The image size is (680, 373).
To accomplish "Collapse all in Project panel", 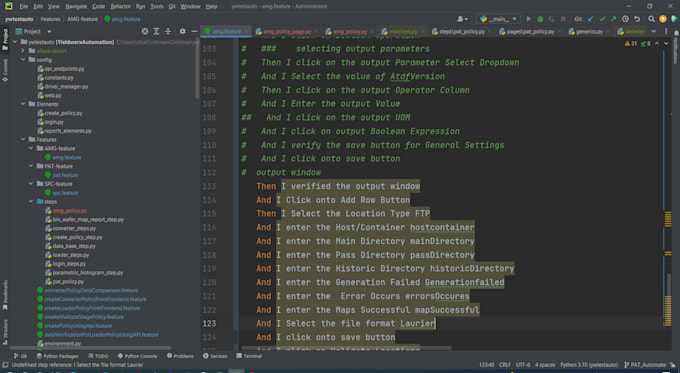I will tap(168, 32).
